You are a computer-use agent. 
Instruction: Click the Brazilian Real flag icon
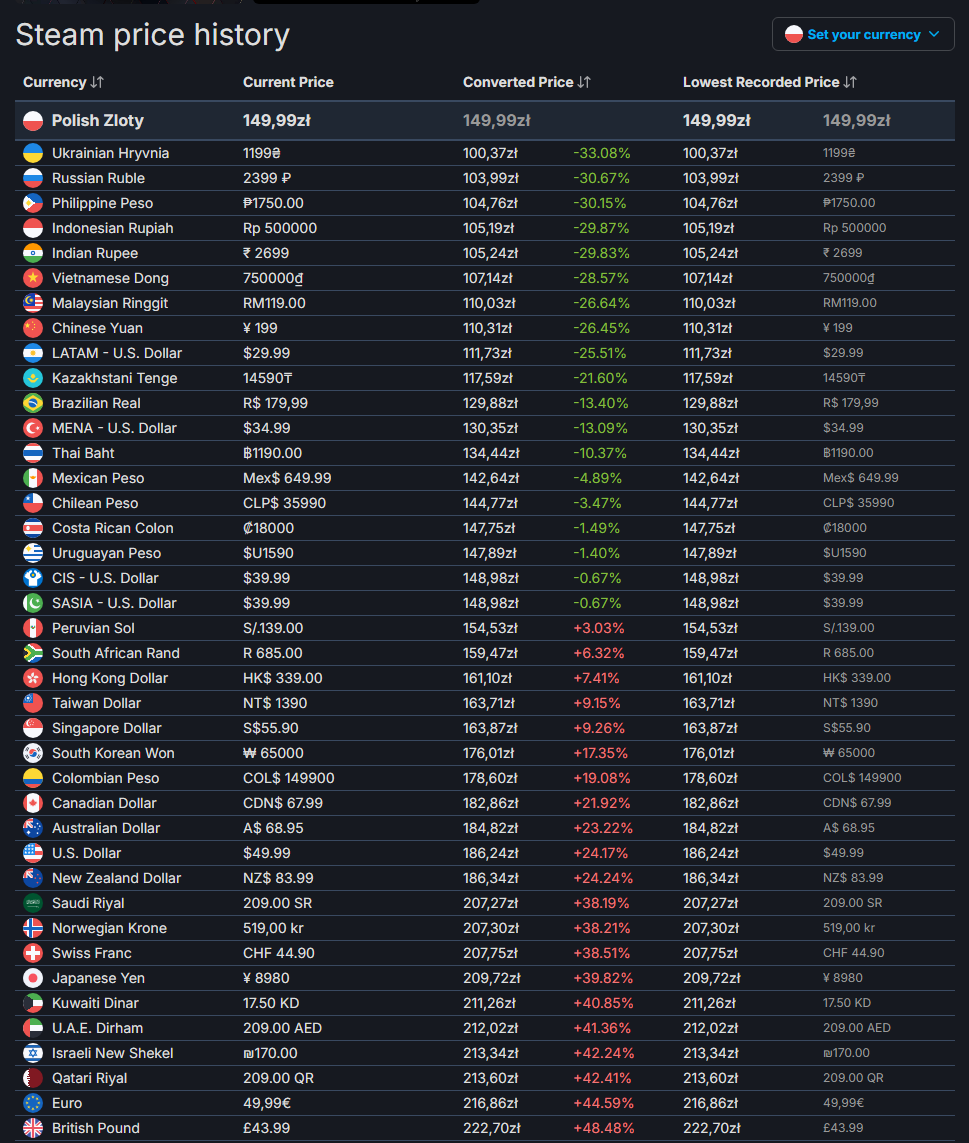tap(33, 403)
